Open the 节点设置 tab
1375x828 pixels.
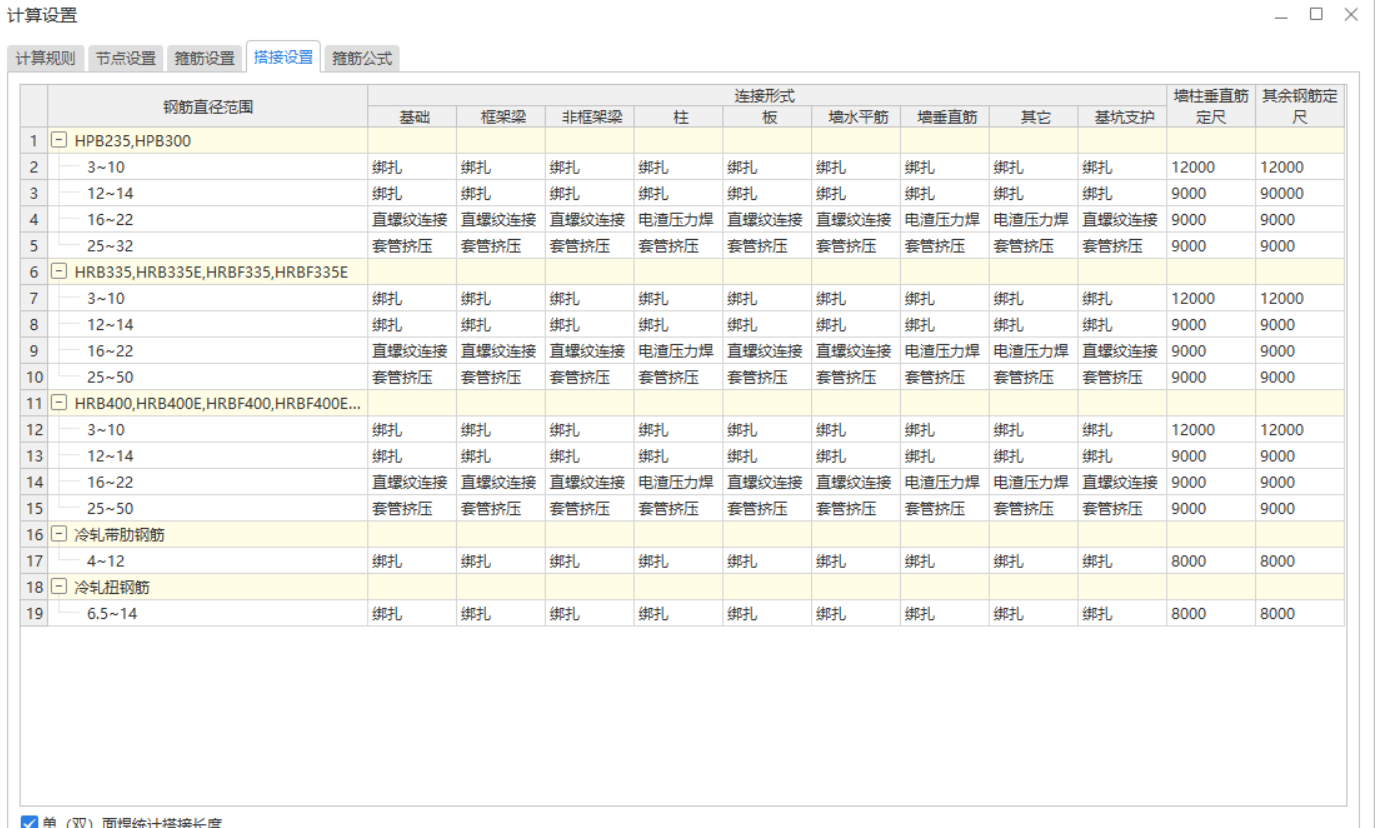pos(126,58)
